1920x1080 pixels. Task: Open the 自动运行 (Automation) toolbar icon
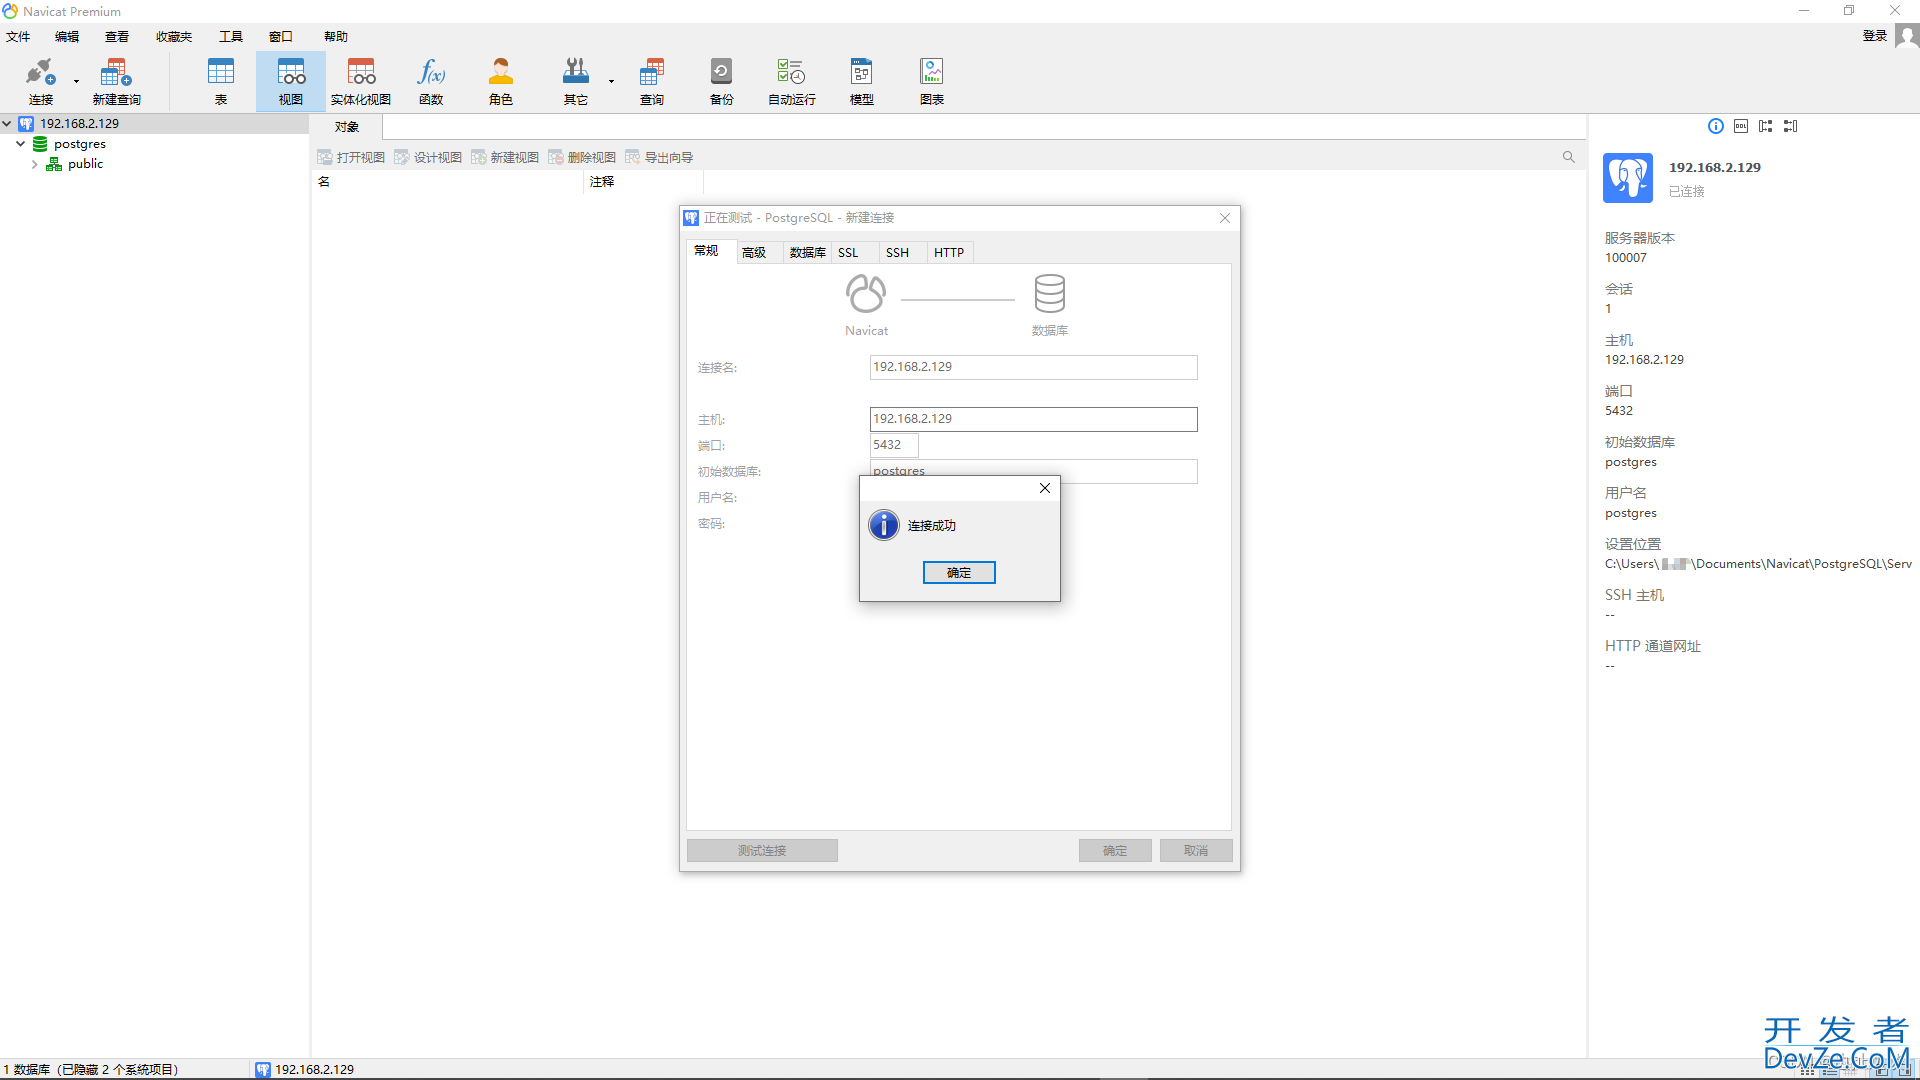791,81
